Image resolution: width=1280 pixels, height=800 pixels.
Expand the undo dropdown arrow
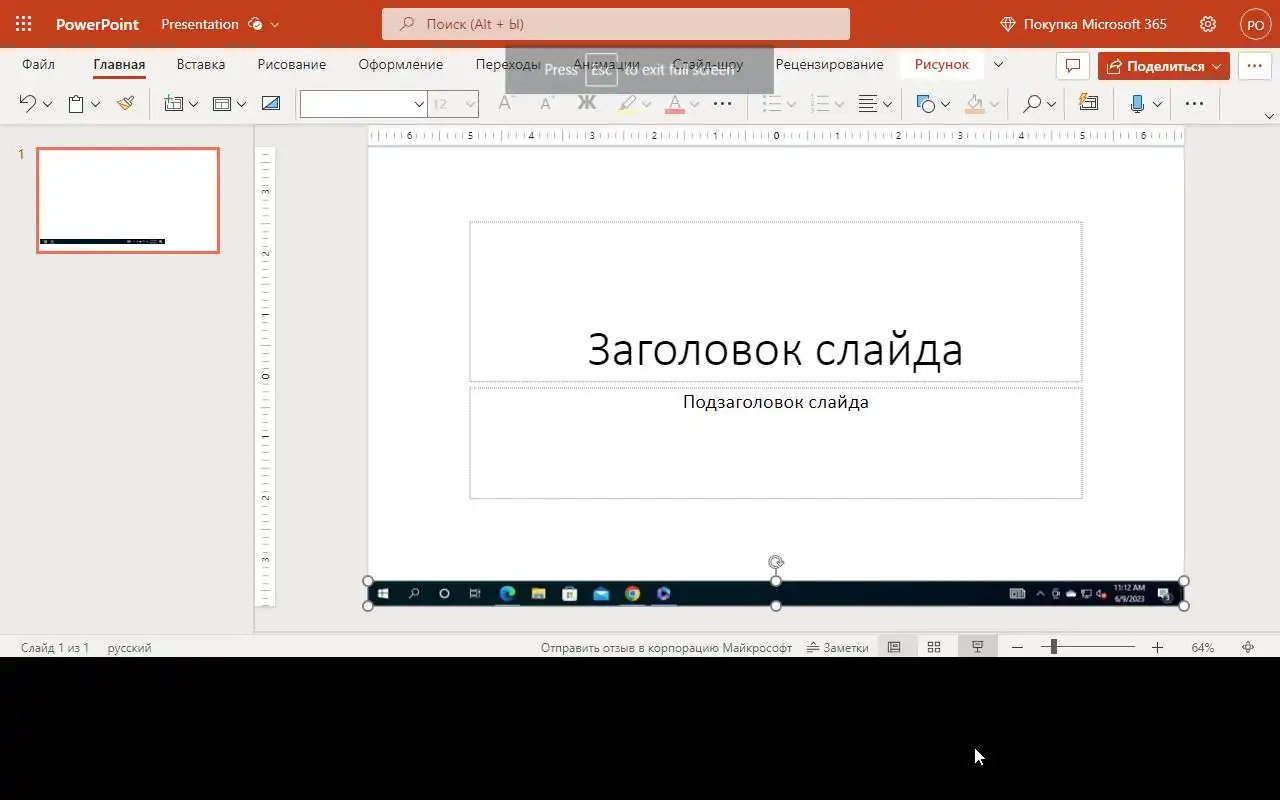(x=47, y=104)
